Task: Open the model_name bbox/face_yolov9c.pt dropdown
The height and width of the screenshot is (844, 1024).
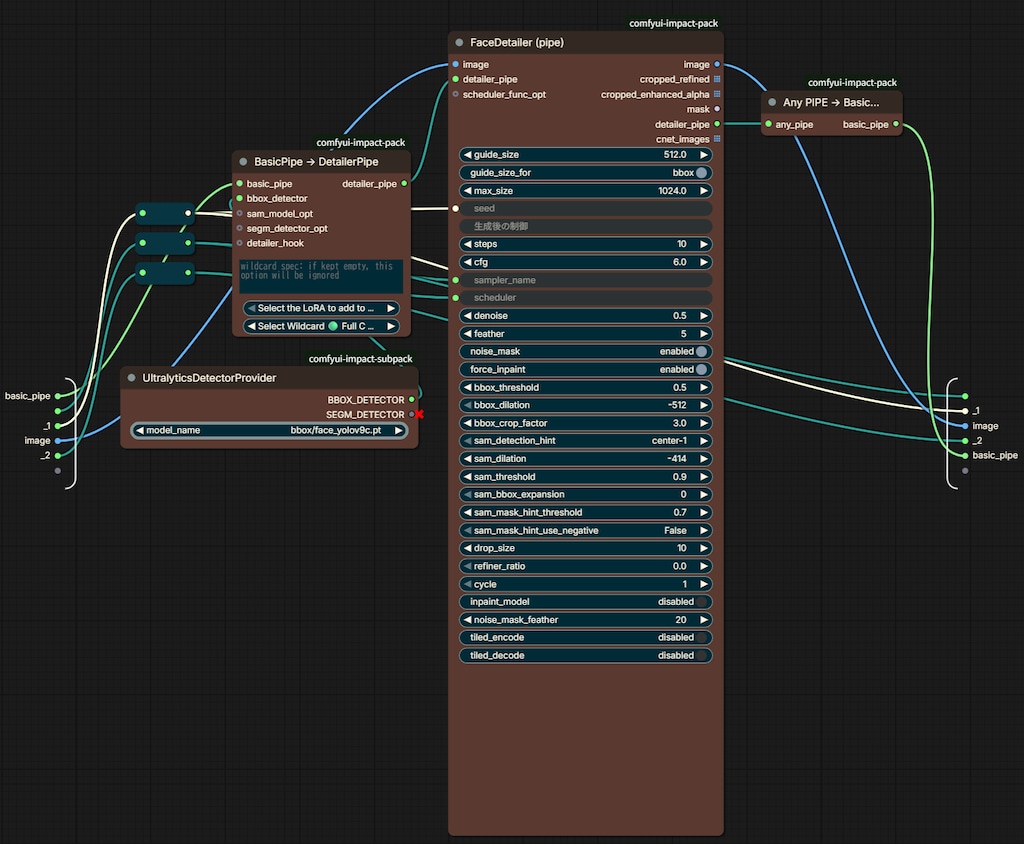Action: [269, 430]
